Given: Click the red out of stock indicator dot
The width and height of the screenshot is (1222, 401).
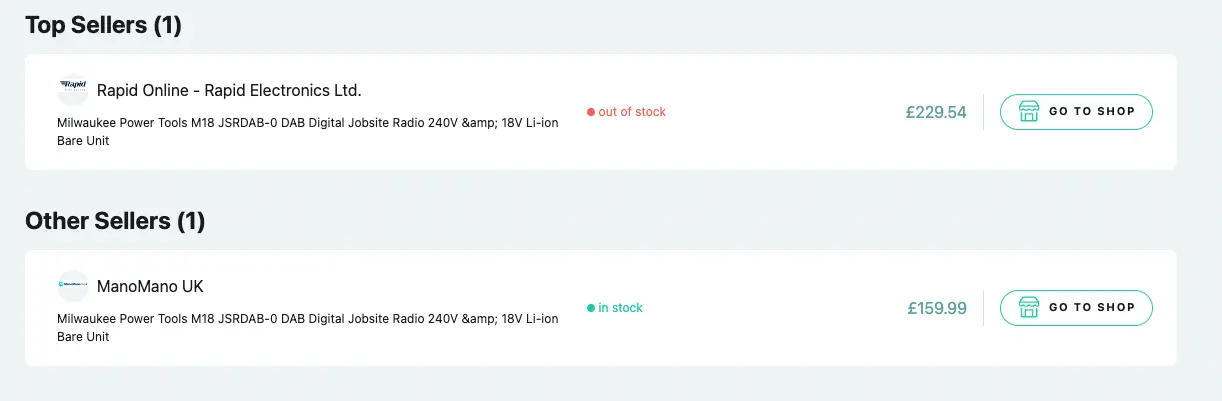Looking at the screenshot, I should pos(591,112).
